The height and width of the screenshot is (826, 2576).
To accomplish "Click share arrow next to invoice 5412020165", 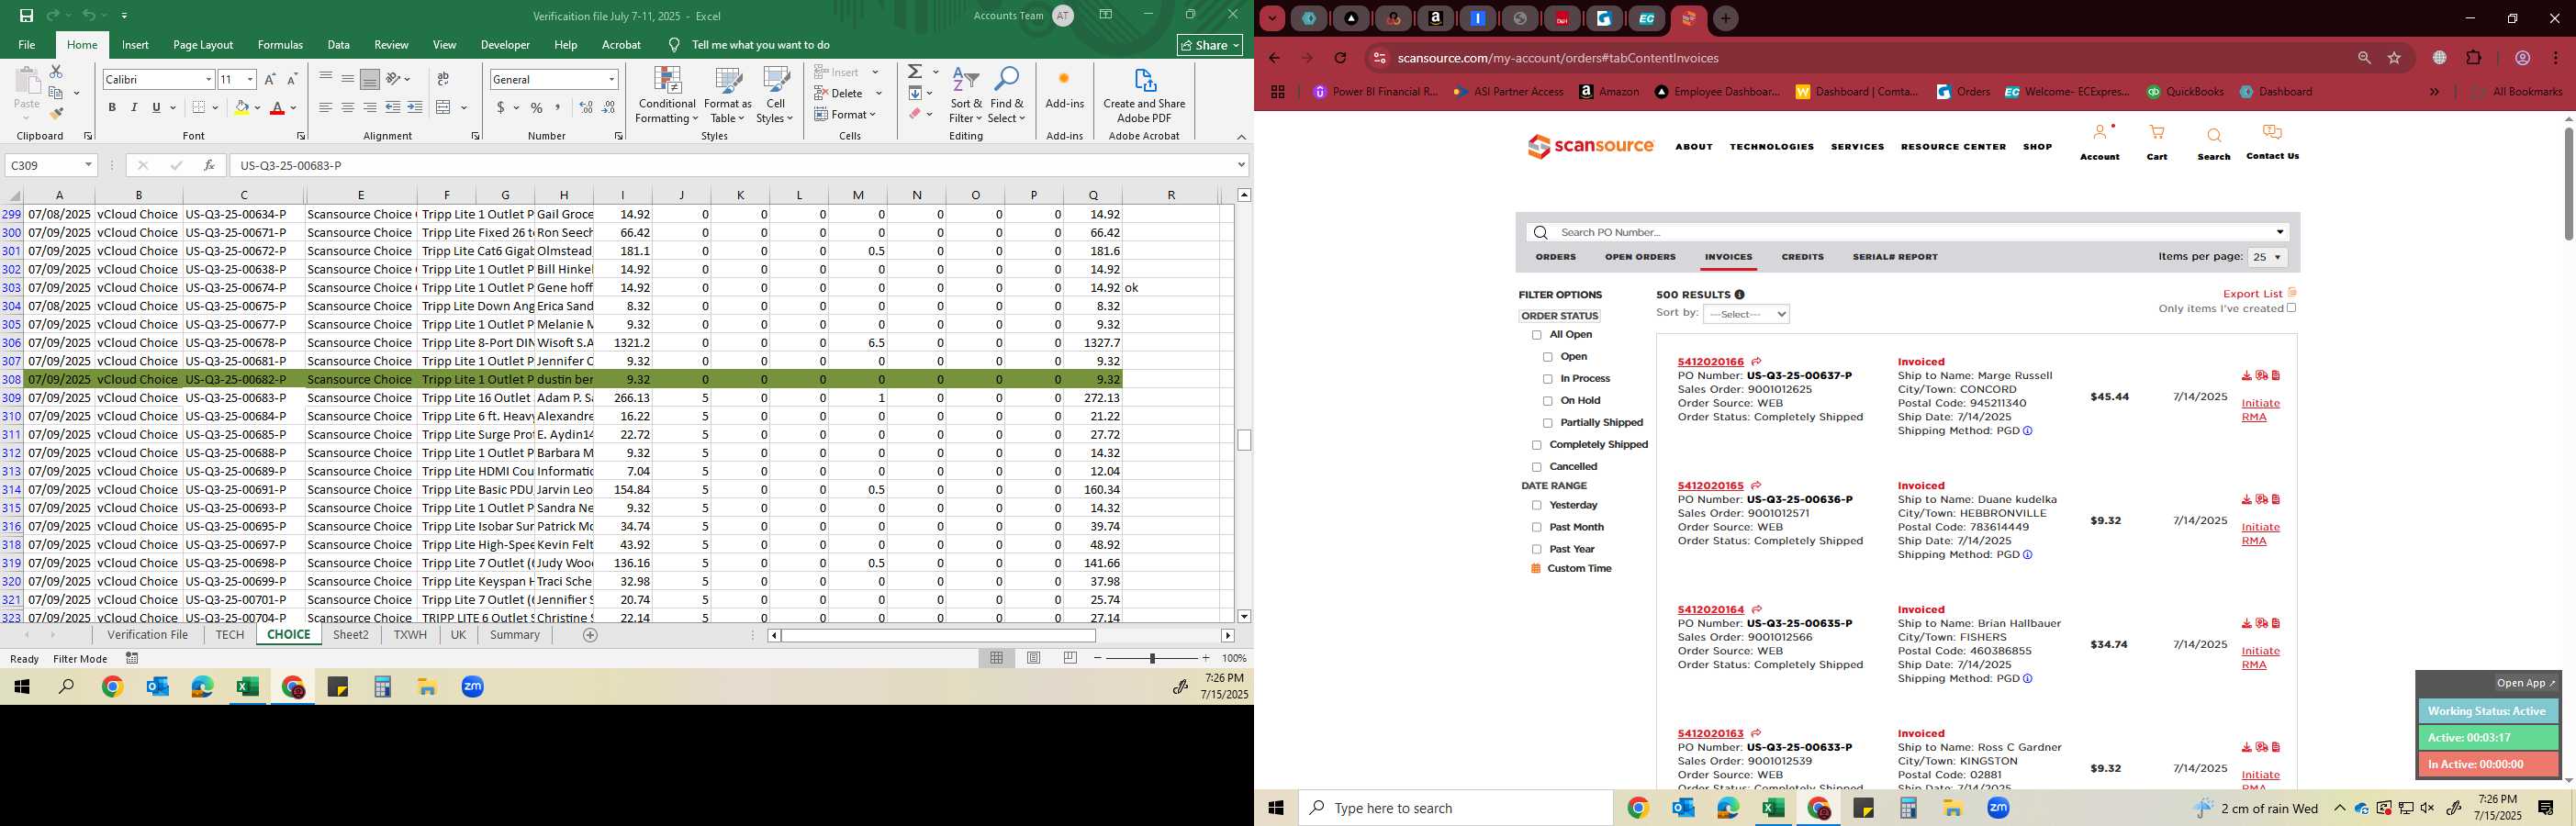I will [1755, 486].
